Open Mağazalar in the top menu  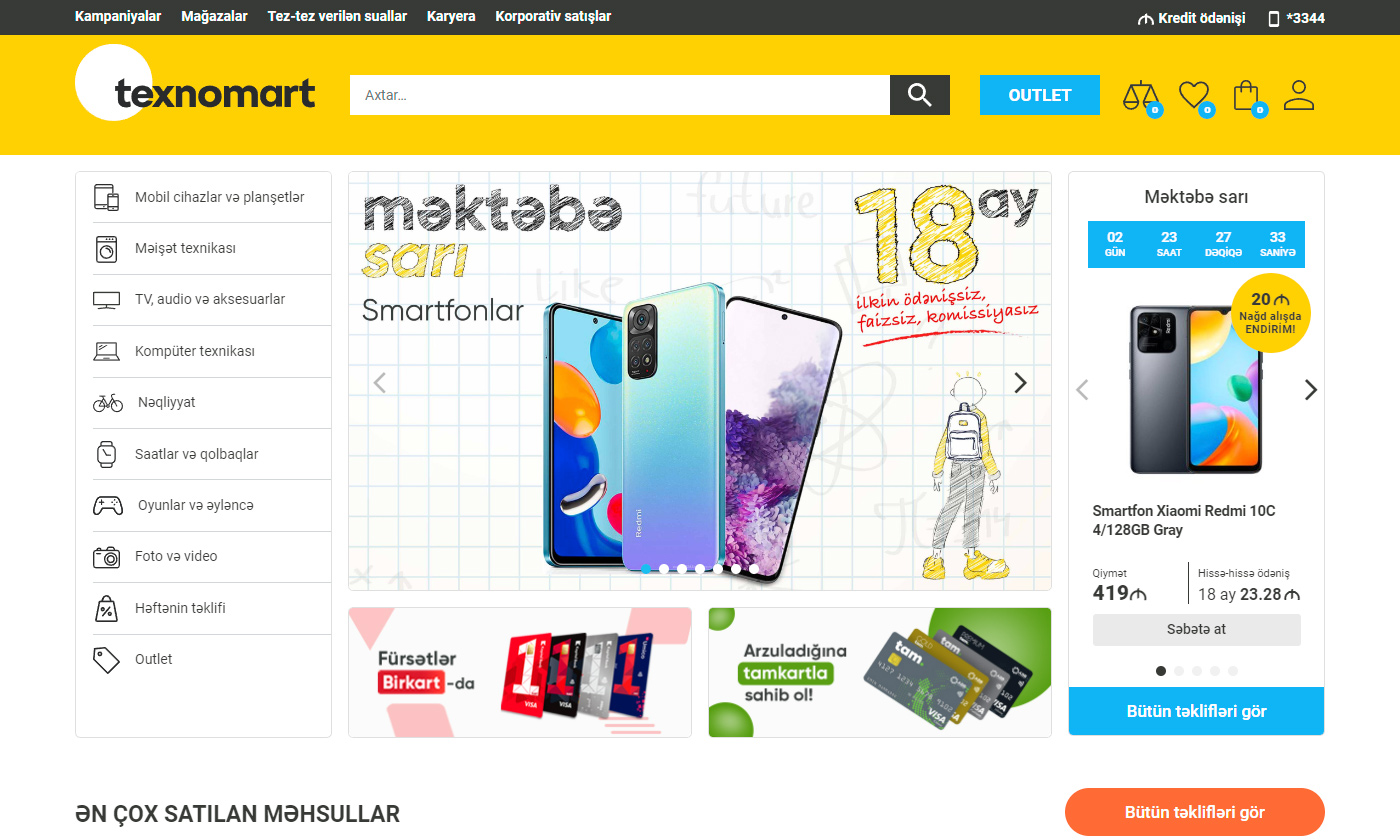pos(214,16)
